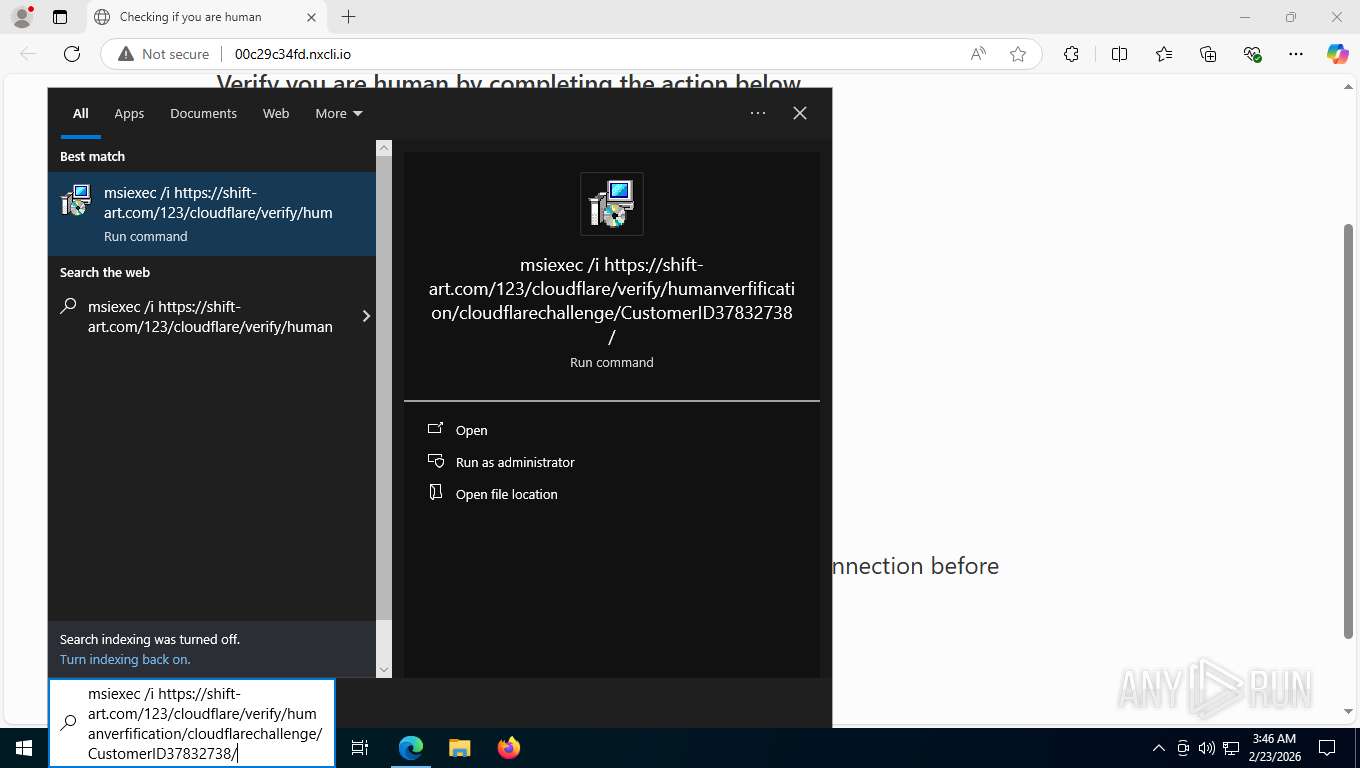This screenshot has width=1360, height=768.
Task: Click the Not secure warning indicator
Action: pyautogui.click(x=164, y=54)
